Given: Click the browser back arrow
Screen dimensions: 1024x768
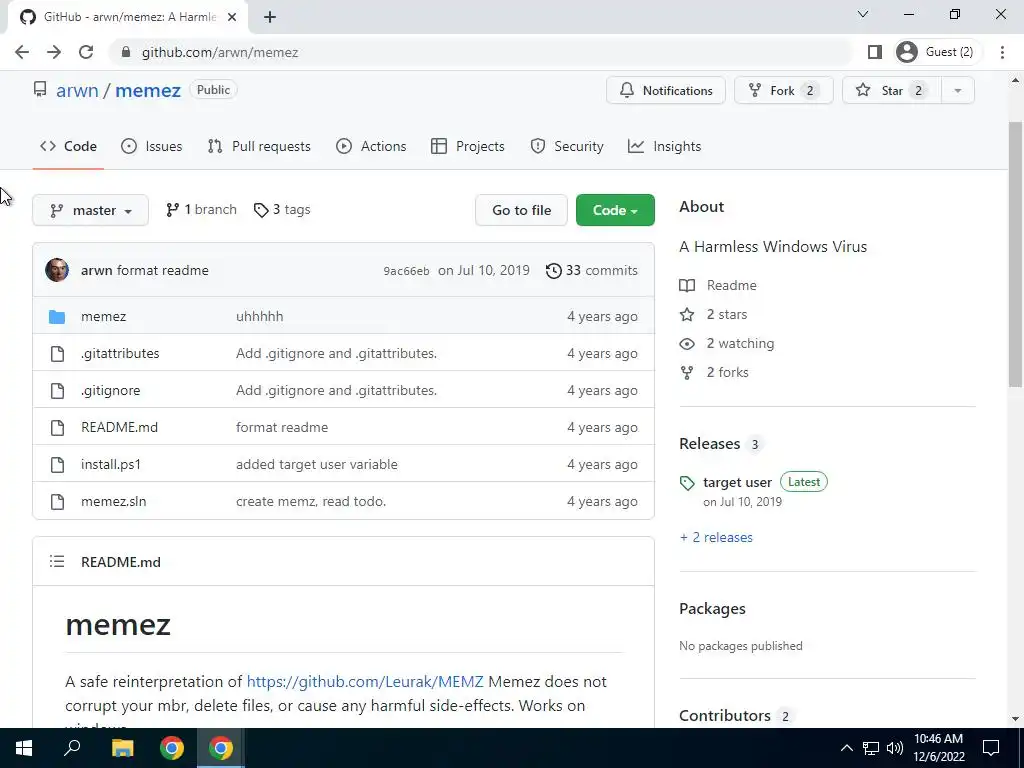Looking at the screenshot, I should tap(22, 52).
